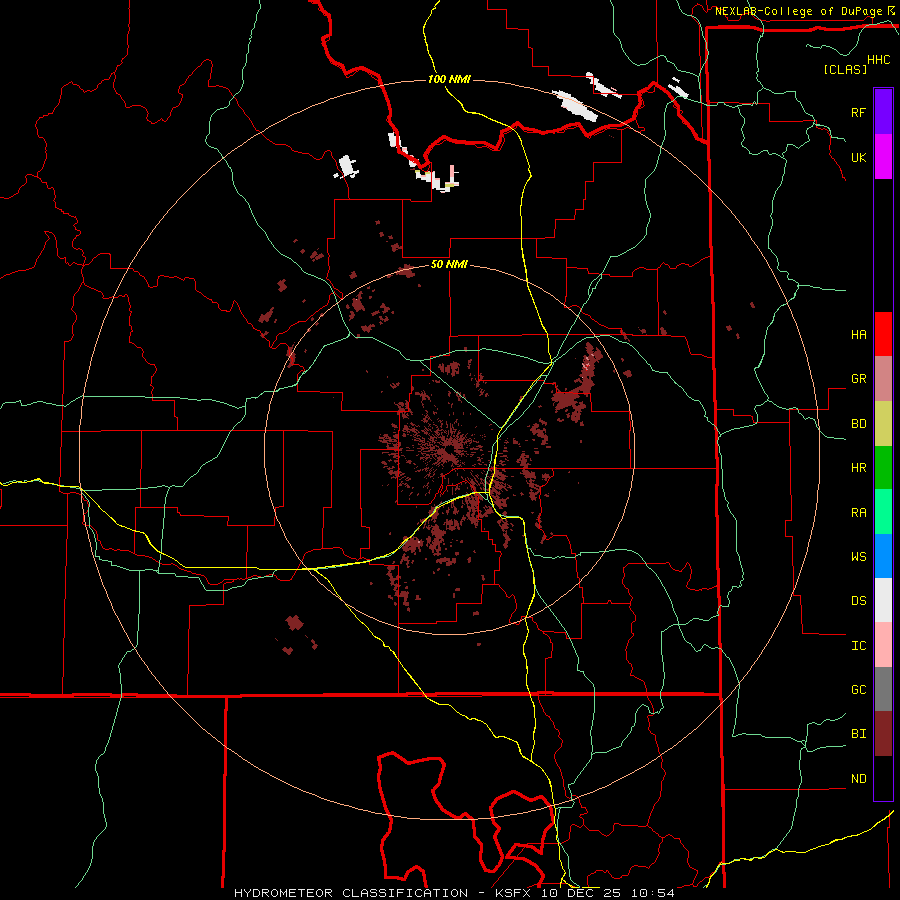The height and width of the screenshot is (900, 900).
Task: Click the IC legend label
Action: coord(858,646)
